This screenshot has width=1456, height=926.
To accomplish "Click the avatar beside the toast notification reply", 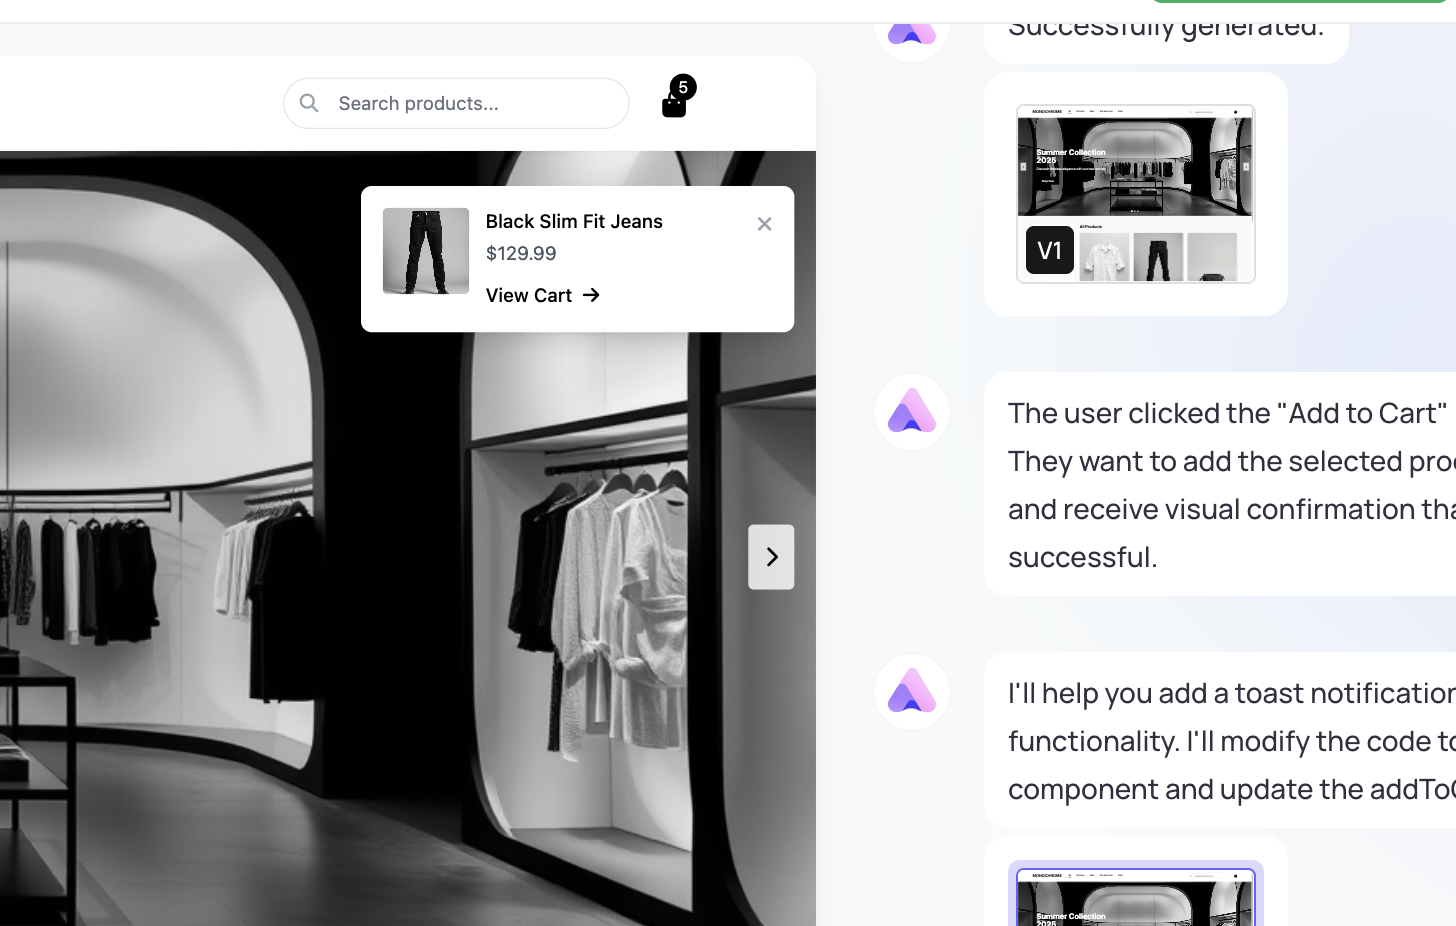I will pos(912,692).
